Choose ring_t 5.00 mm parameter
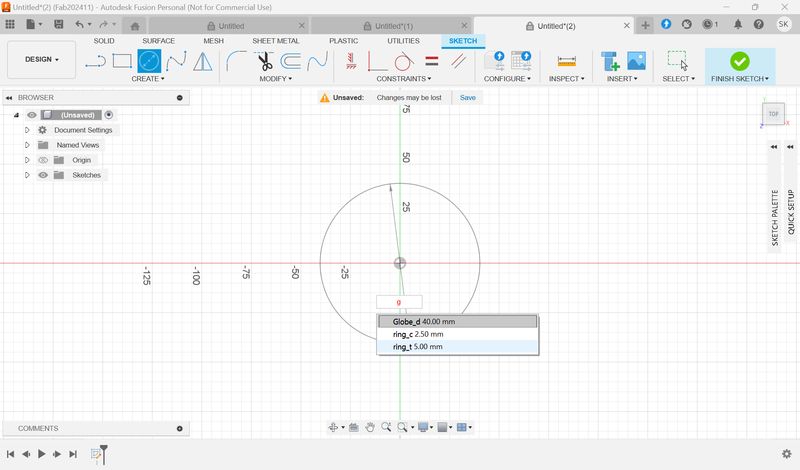The image size is (800, 470). tap(458, 347)
